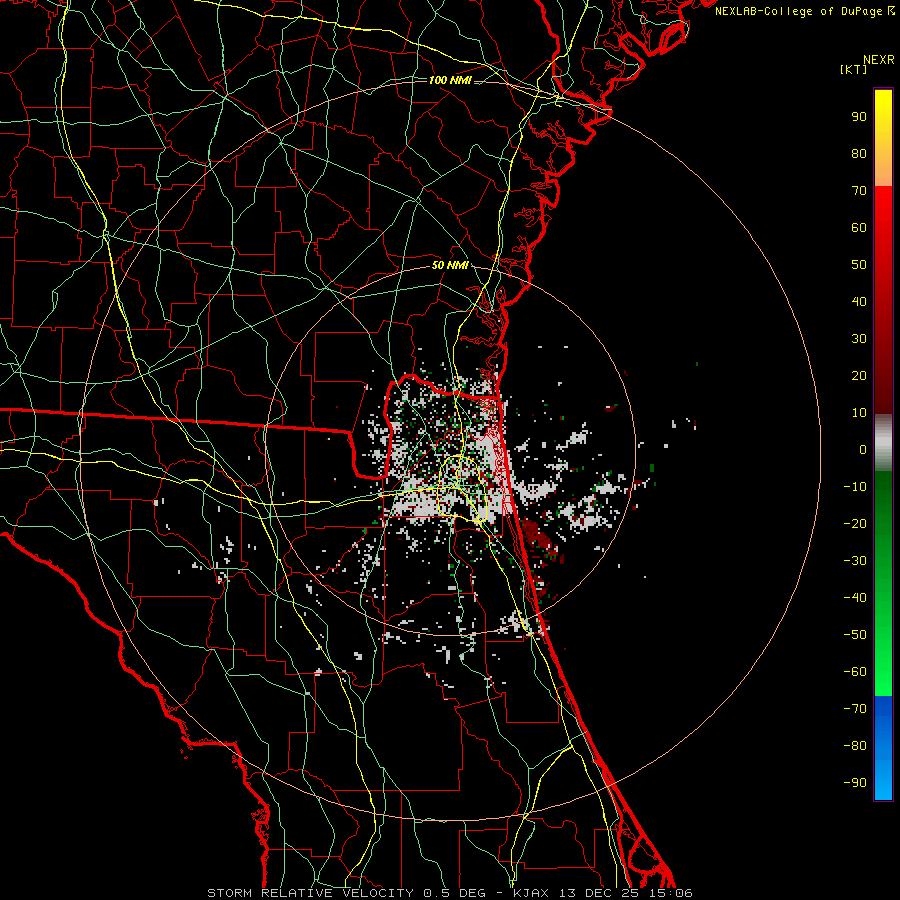The height and width of the screenshot is (900, 900).
Task: Click the 80 value on velocity scale
Action: click(859, 154)
